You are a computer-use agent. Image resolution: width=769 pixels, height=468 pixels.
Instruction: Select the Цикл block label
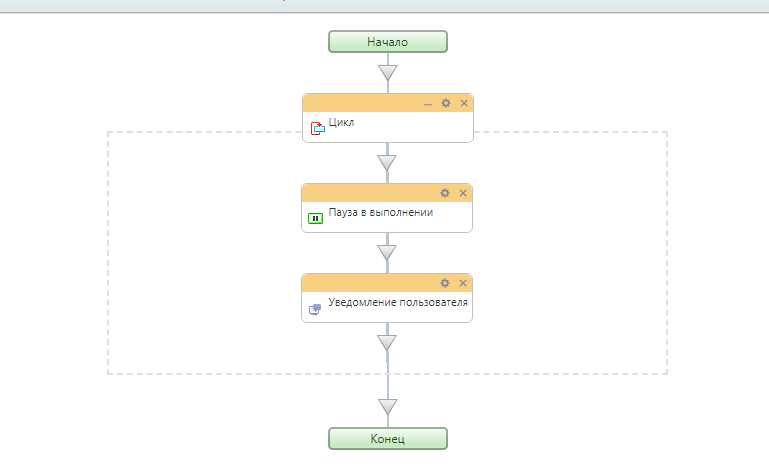tap(341, 122)
